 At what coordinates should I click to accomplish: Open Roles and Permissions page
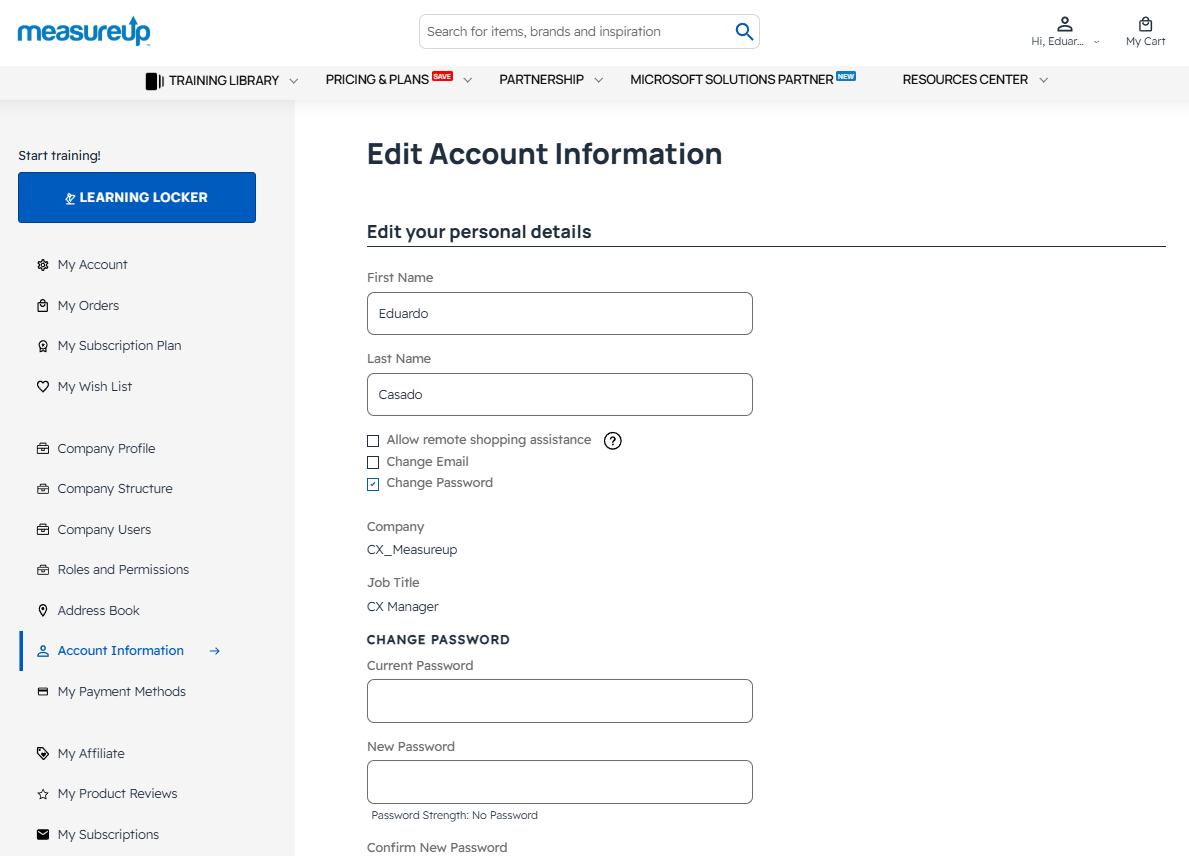tap(123, 569)
